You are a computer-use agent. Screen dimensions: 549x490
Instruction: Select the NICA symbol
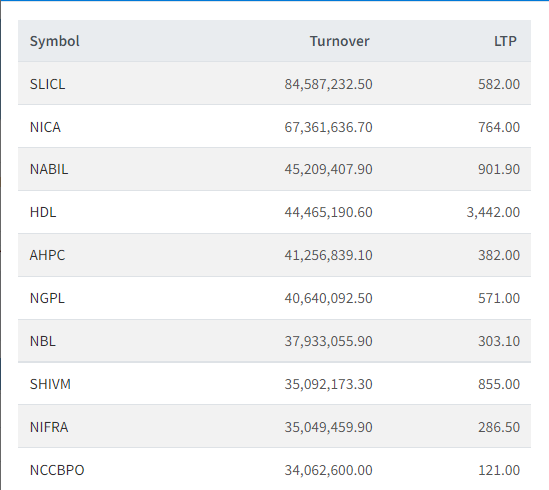45,127
